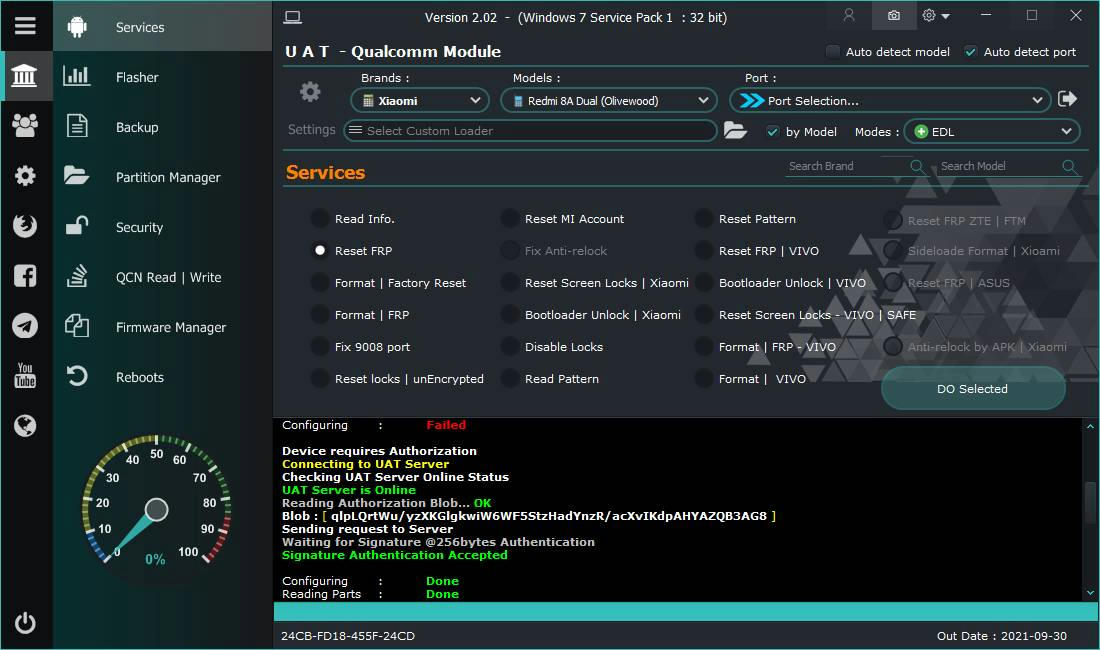Screen dimensions: 1100x650
Task: Select Fix 9008 port option
Action: pos(320,346)
